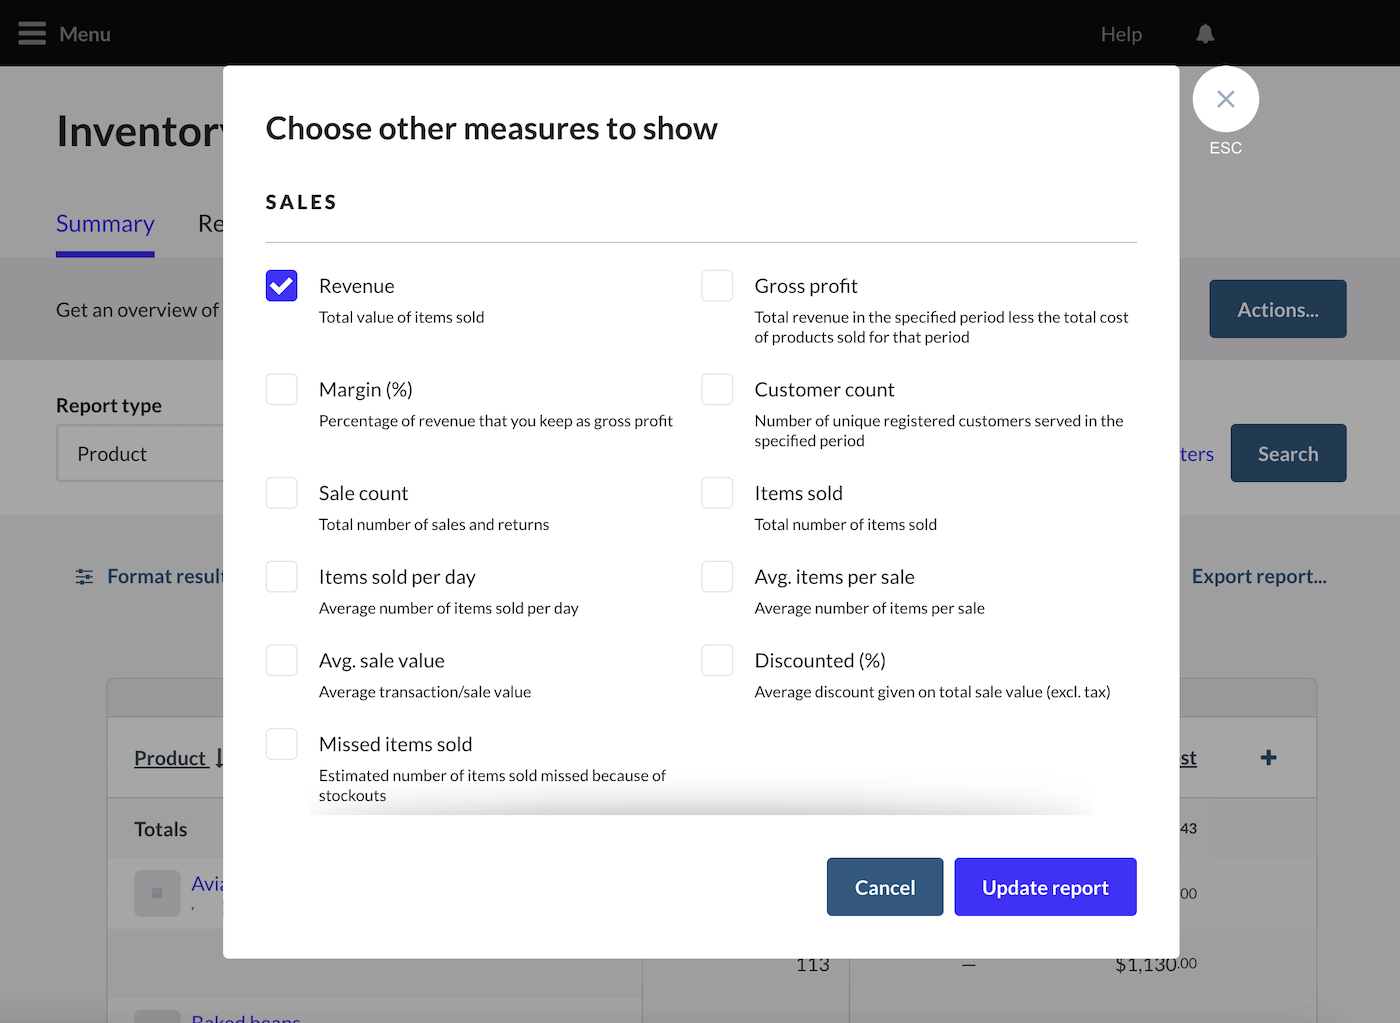Screen dimensions: 1400x1023
Task: Switch to the Summary tab
Action: 105,224
